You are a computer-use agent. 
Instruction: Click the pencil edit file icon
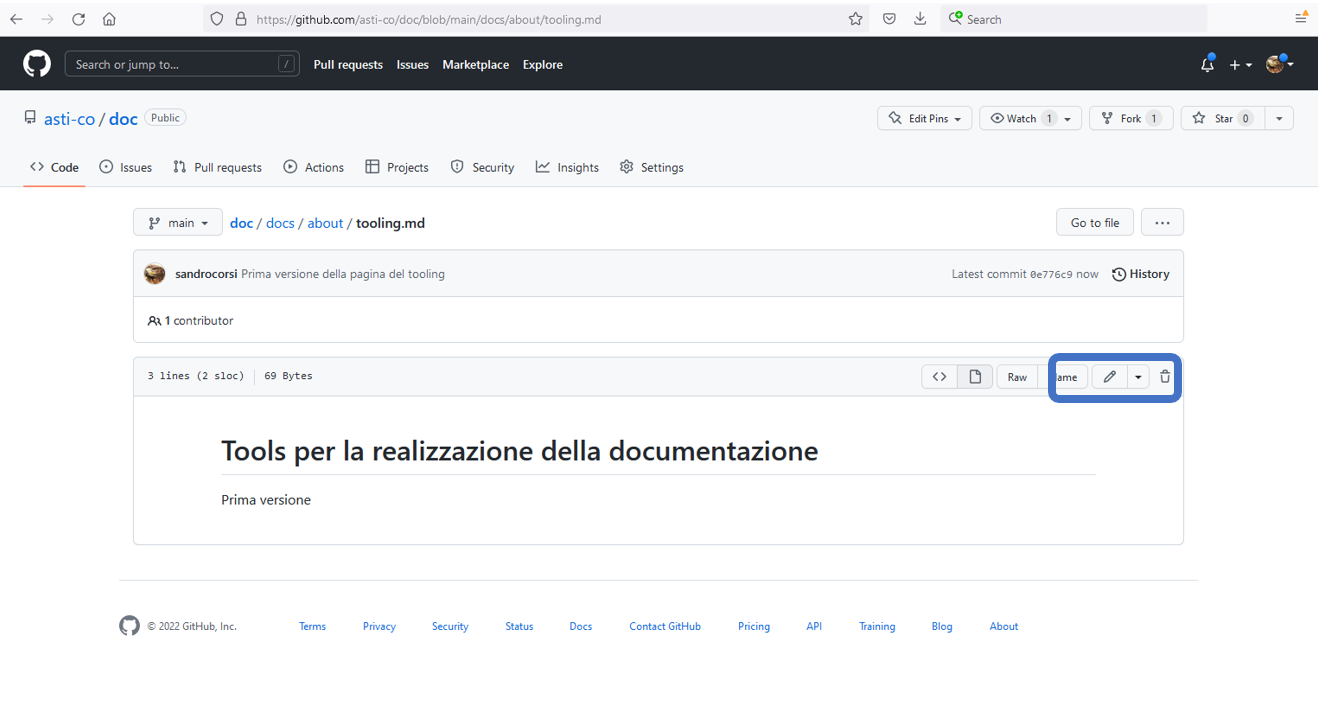click(x=1109, y=377)
